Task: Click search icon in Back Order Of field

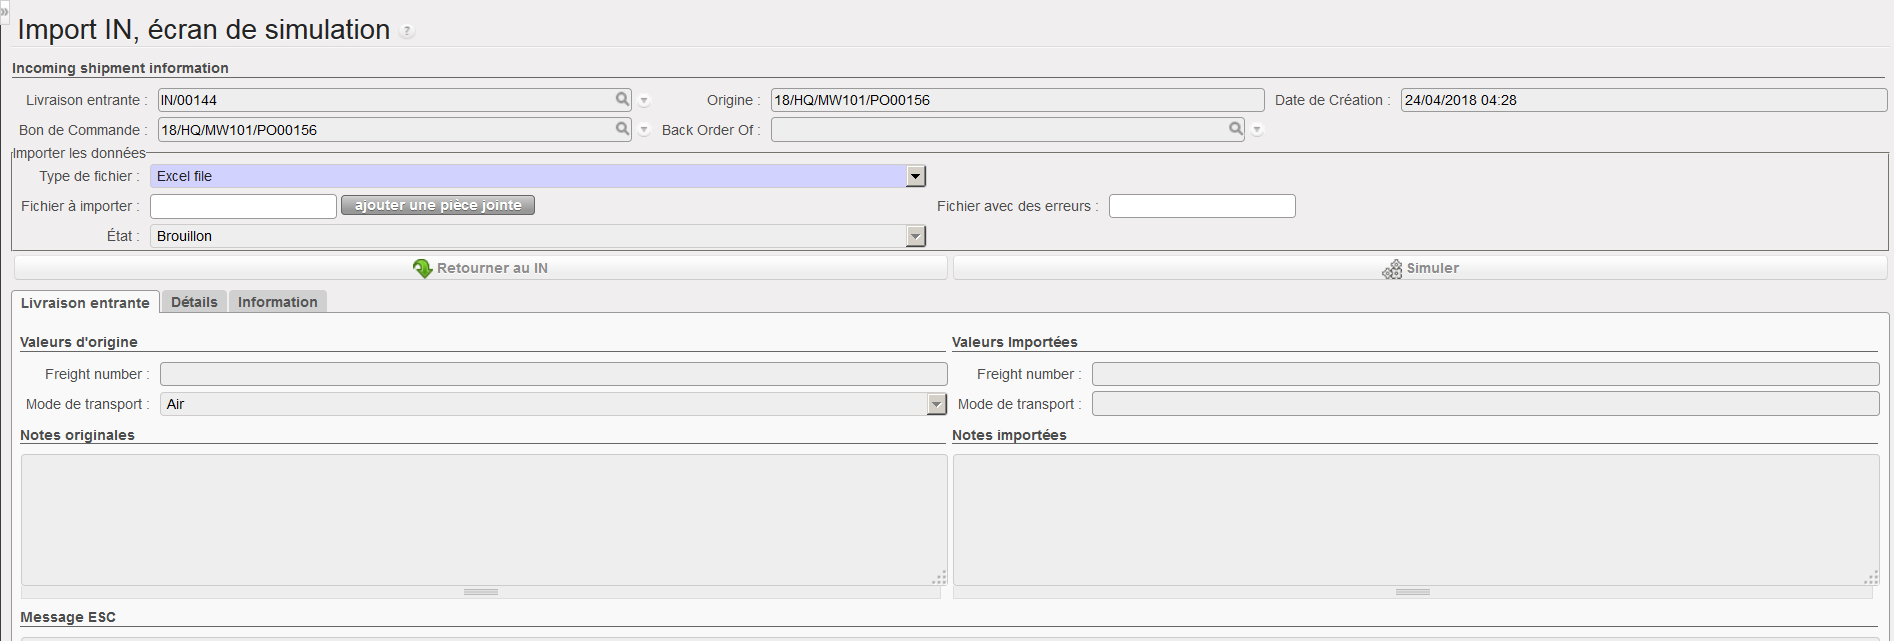Action: [1236, 129]
